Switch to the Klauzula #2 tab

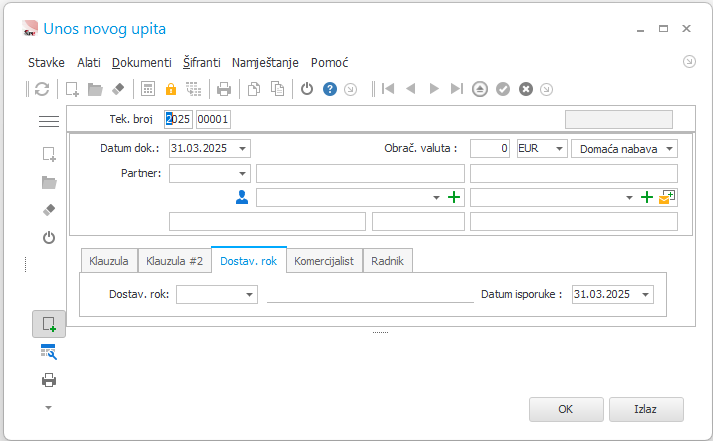coord(174,261)
